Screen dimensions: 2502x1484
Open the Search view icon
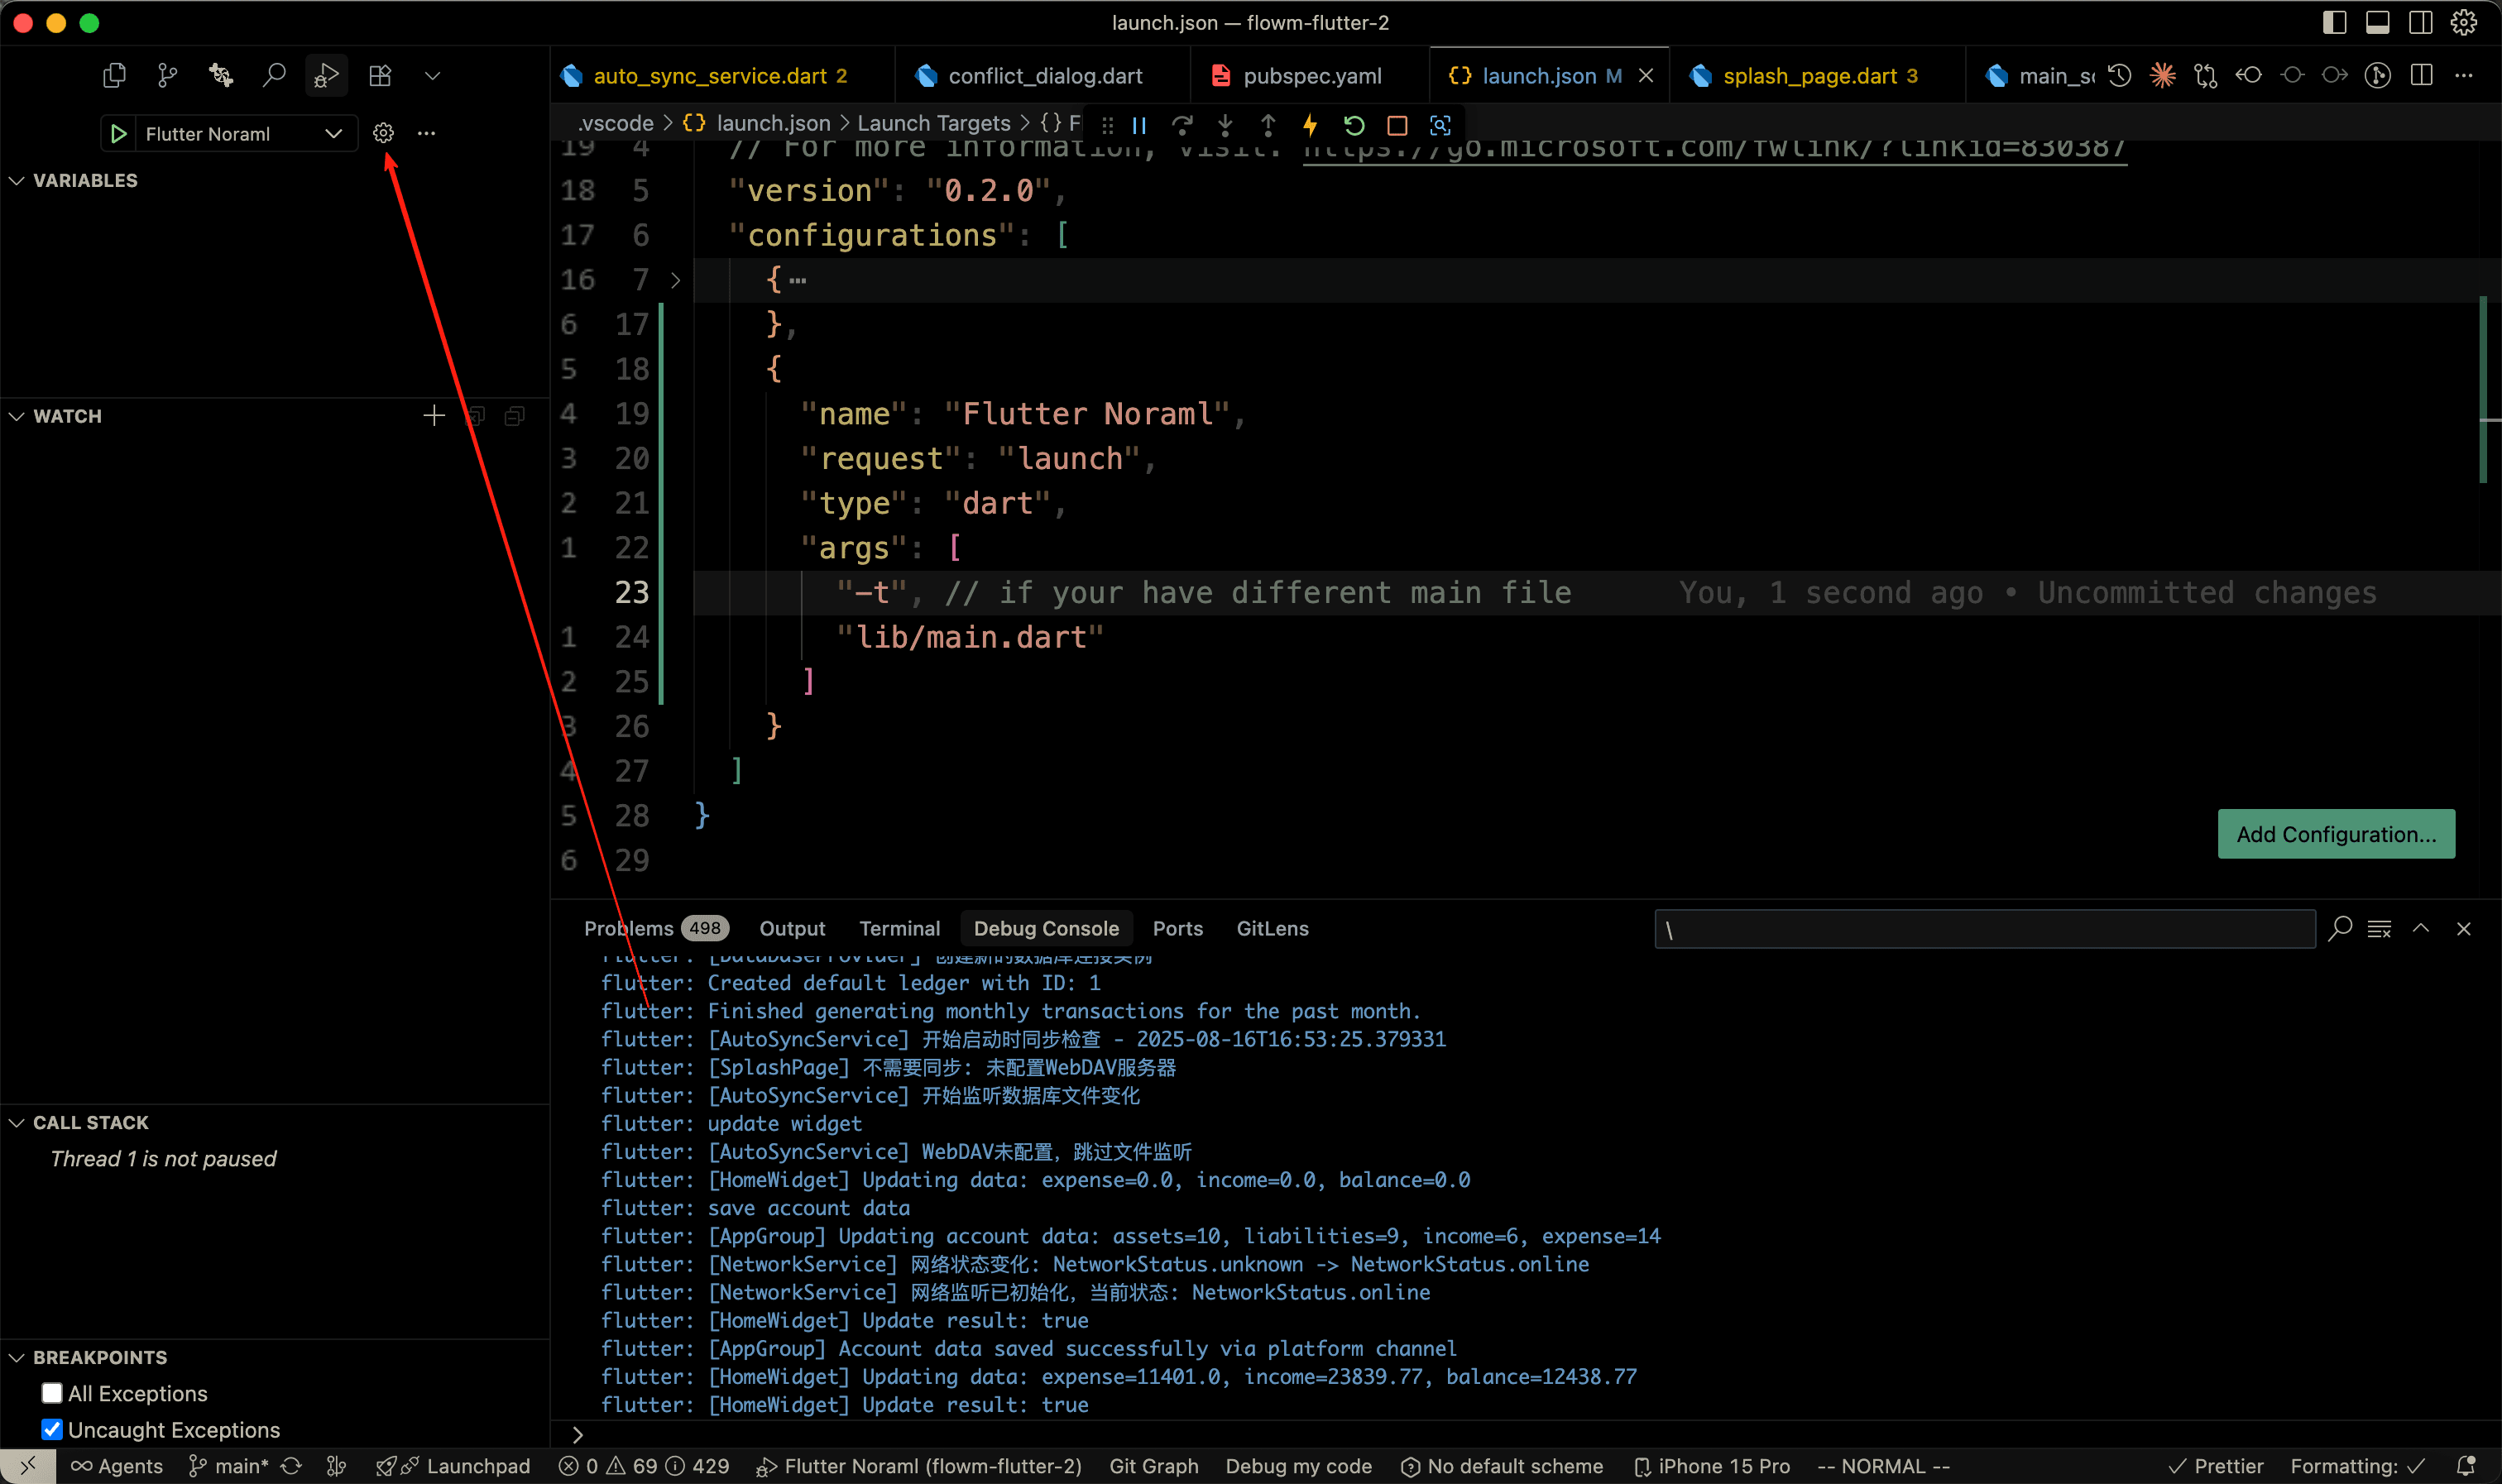point(274,75)
